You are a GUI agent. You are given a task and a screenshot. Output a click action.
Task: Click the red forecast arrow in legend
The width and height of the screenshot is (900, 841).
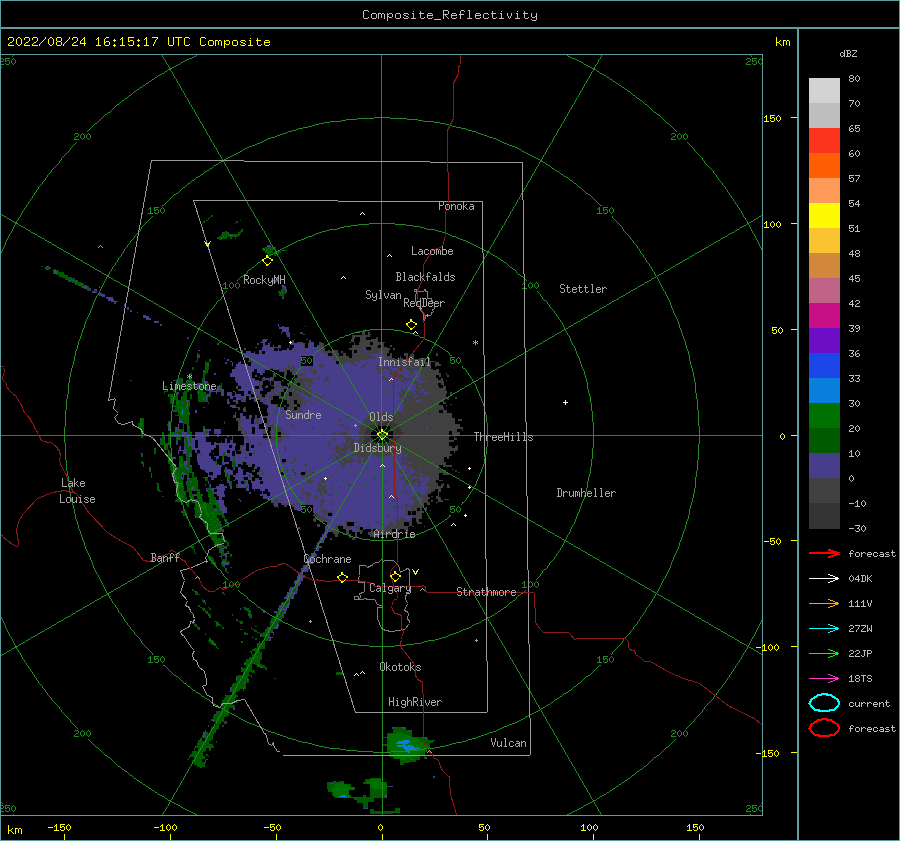824,553
